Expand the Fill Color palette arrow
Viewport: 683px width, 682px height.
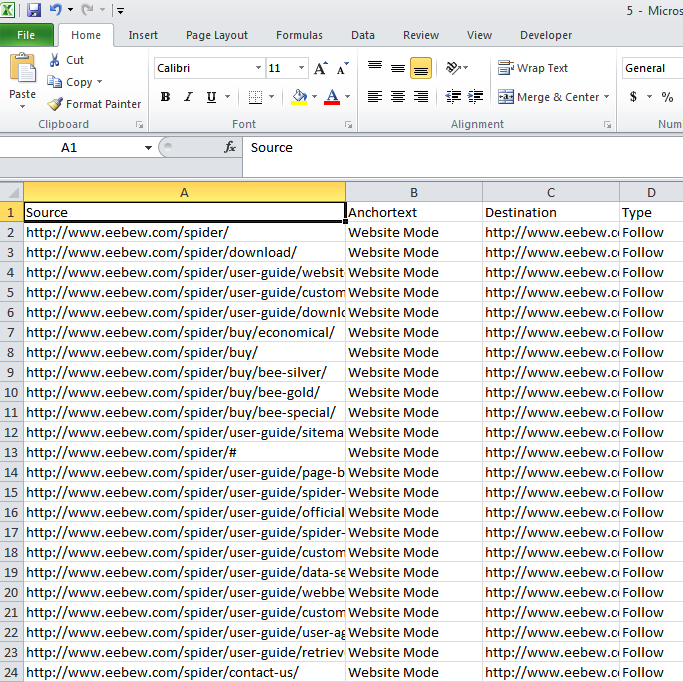[314, 97]
